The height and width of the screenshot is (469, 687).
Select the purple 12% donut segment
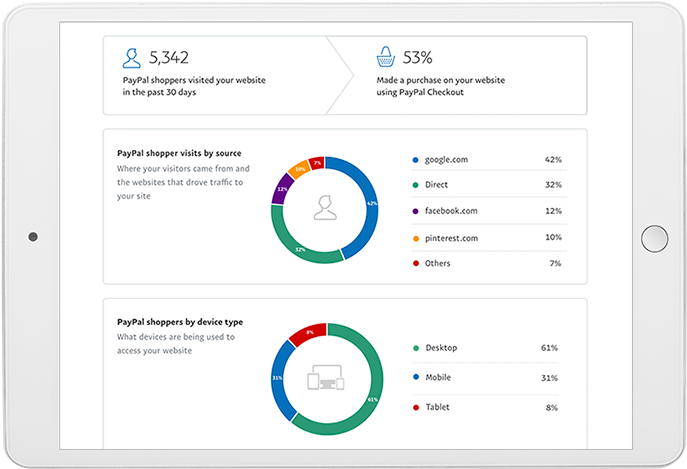282,189
